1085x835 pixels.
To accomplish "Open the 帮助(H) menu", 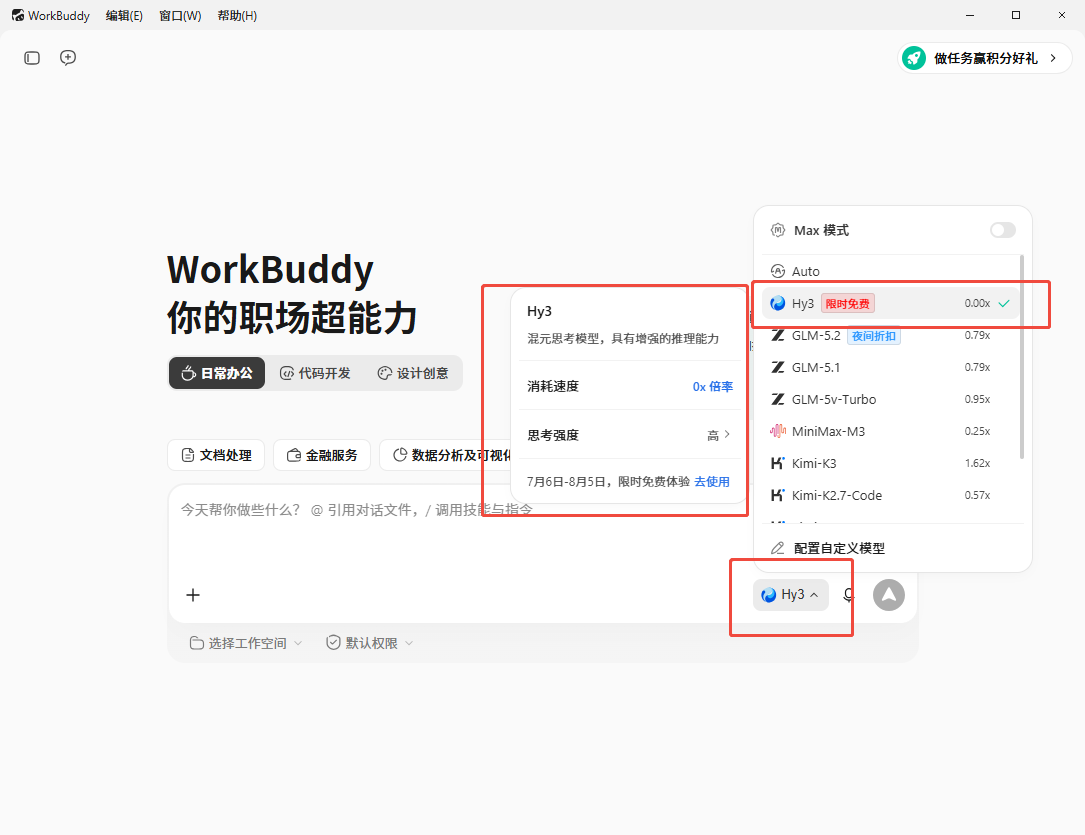I will pos(237,15).
